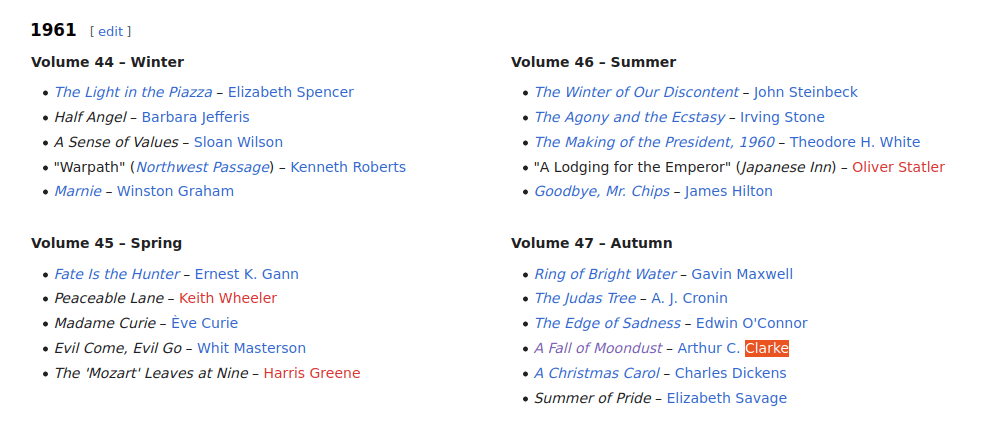Open Ring of Bright Water link

tap(605, 274)
